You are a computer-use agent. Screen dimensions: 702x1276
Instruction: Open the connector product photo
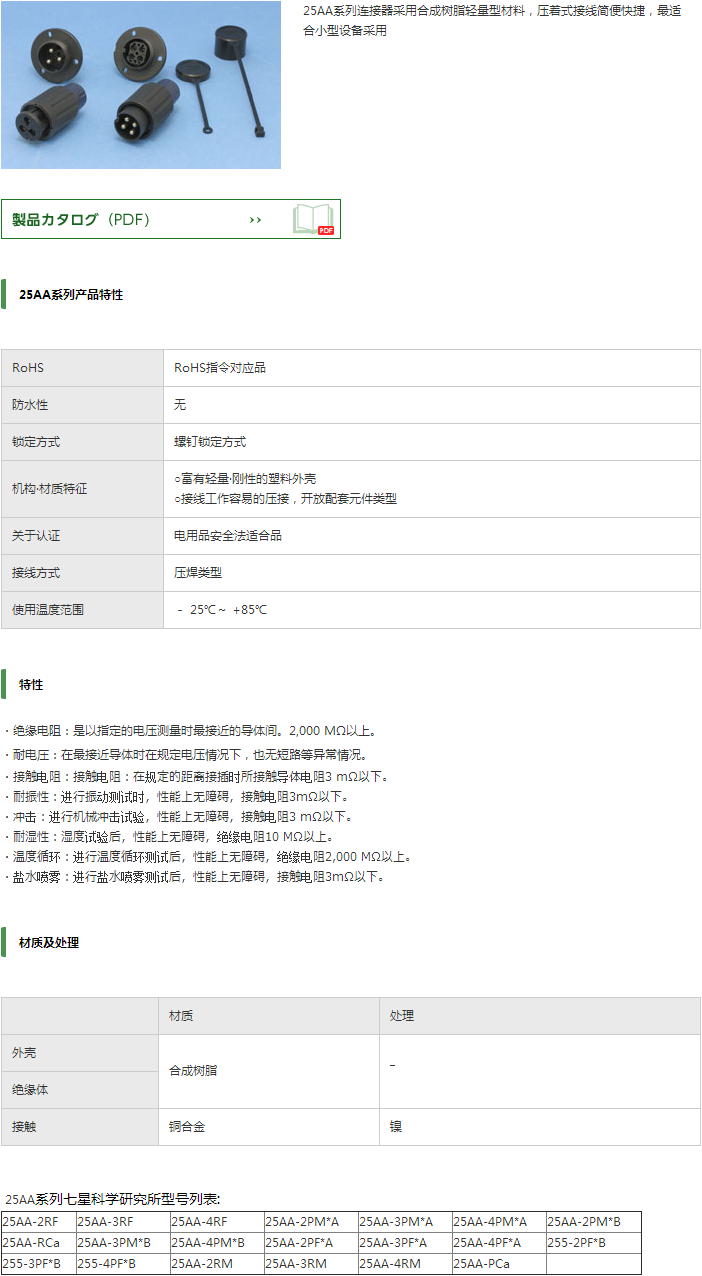(141, 85)
